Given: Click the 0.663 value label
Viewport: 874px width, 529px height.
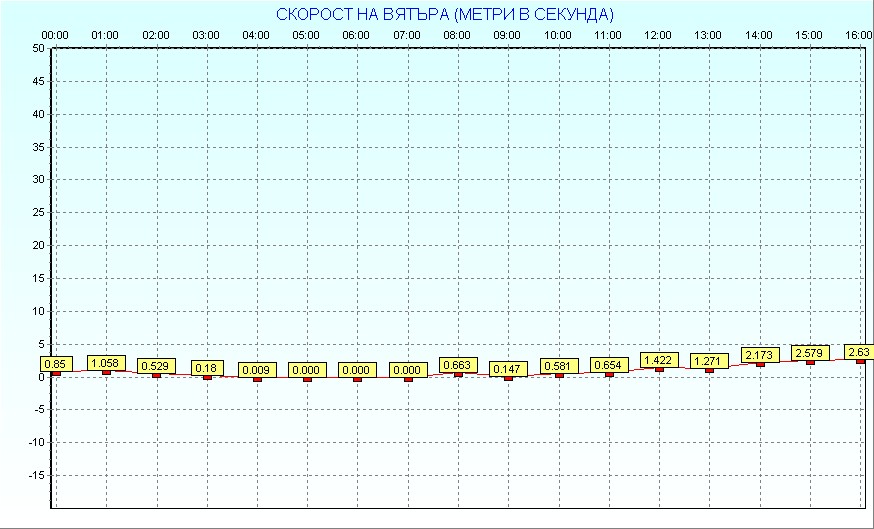Looking at the screenshot, I should (458, 365).
